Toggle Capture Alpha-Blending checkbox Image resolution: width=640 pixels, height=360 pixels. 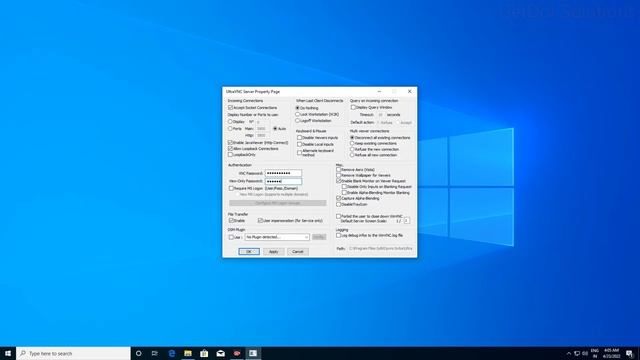(338, 198)
